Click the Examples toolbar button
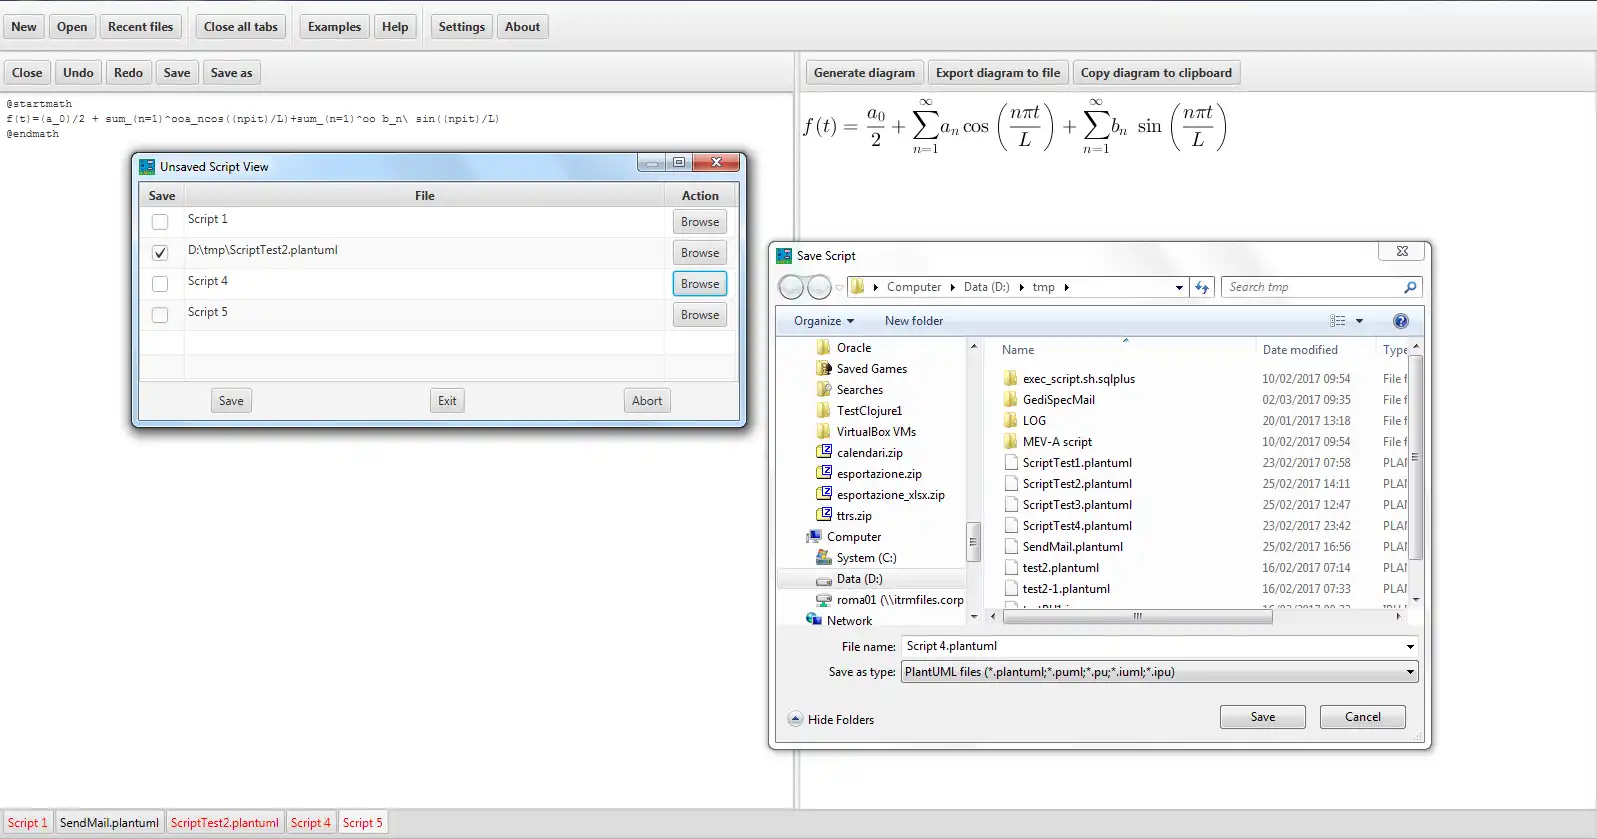1597x839 pixels. [x=334, y=27]
